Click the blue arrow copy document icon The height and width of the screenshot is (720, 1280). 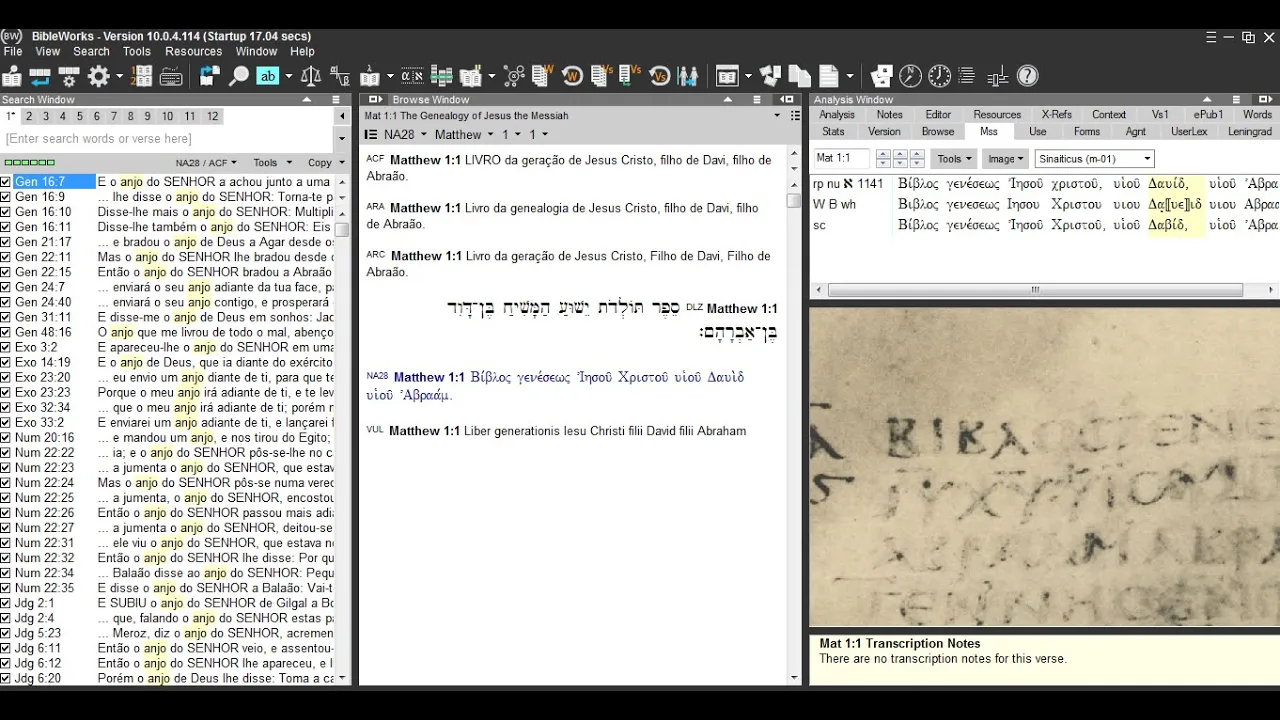pos(210,76)
